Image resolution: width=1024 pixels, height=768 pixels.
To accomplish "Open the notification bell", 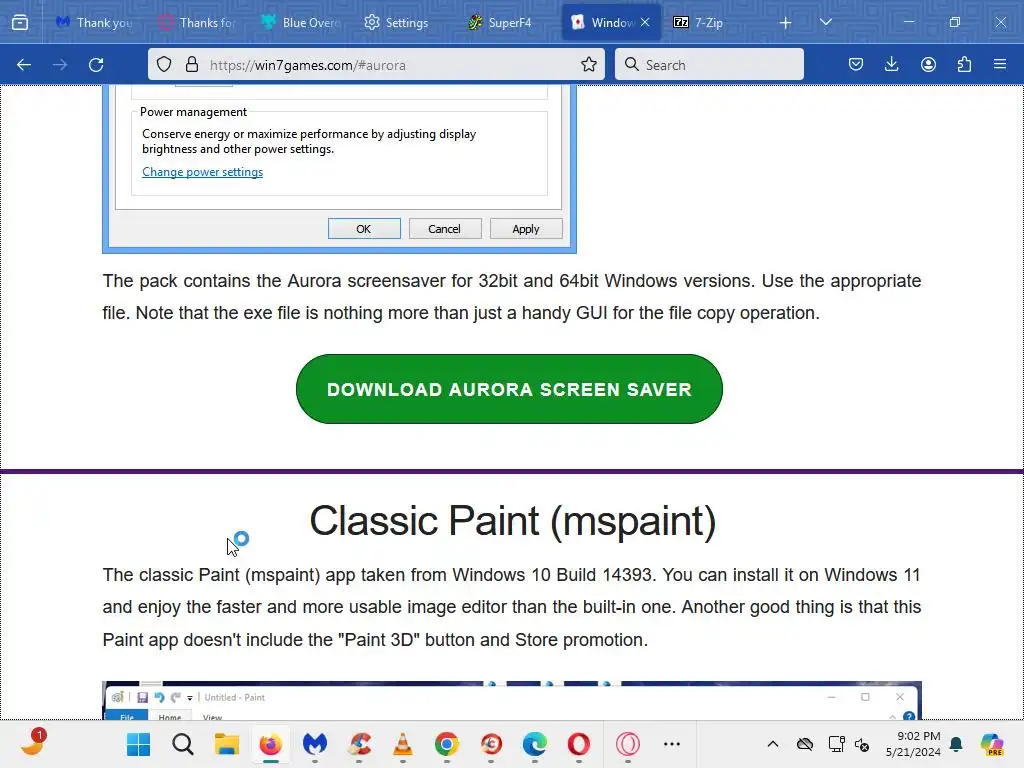I will tap(956, 744).
